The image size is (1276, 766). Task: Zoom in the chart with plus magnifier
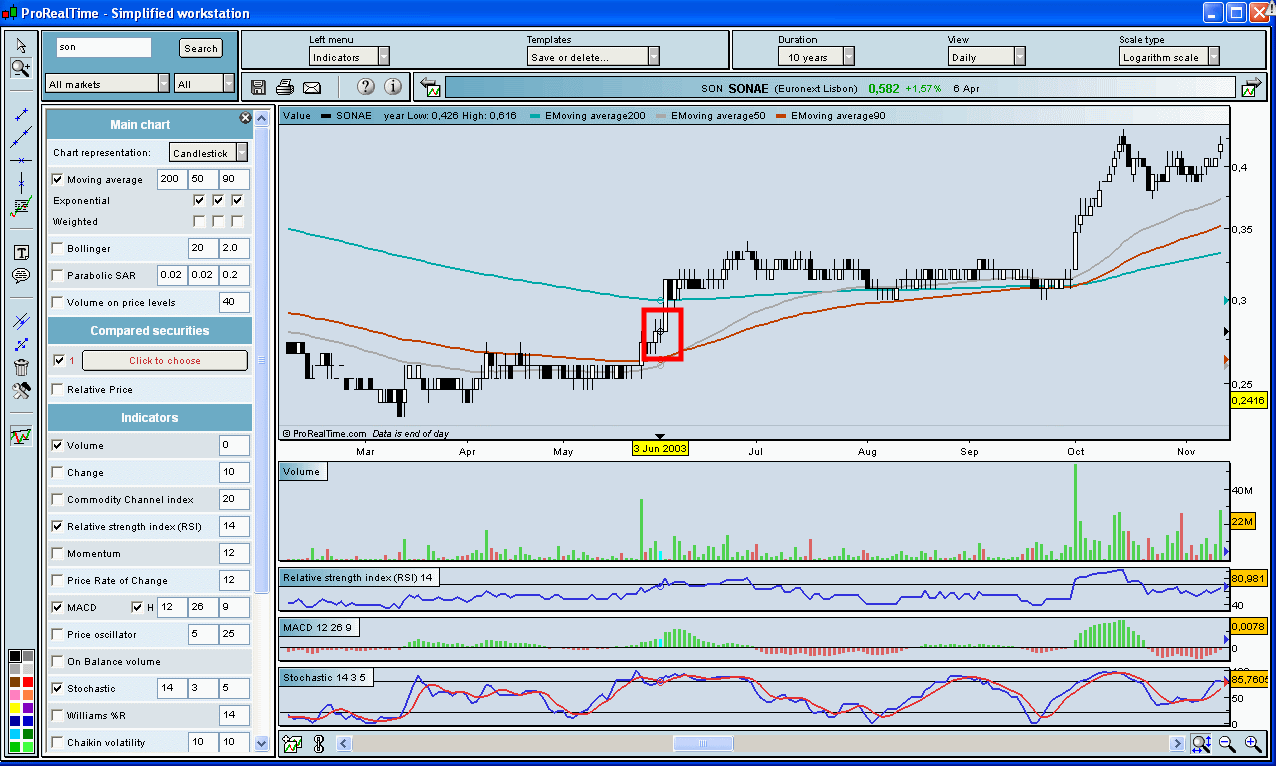click(x=1253, y=743)
